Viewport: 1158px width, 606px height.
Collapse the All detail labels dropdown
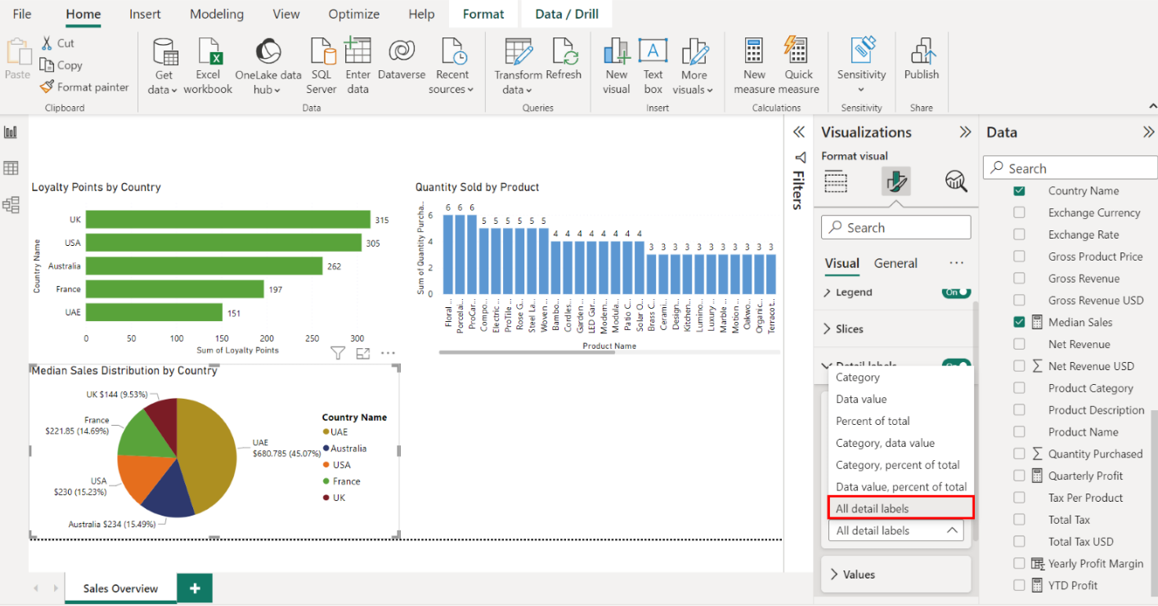point(951,531)
